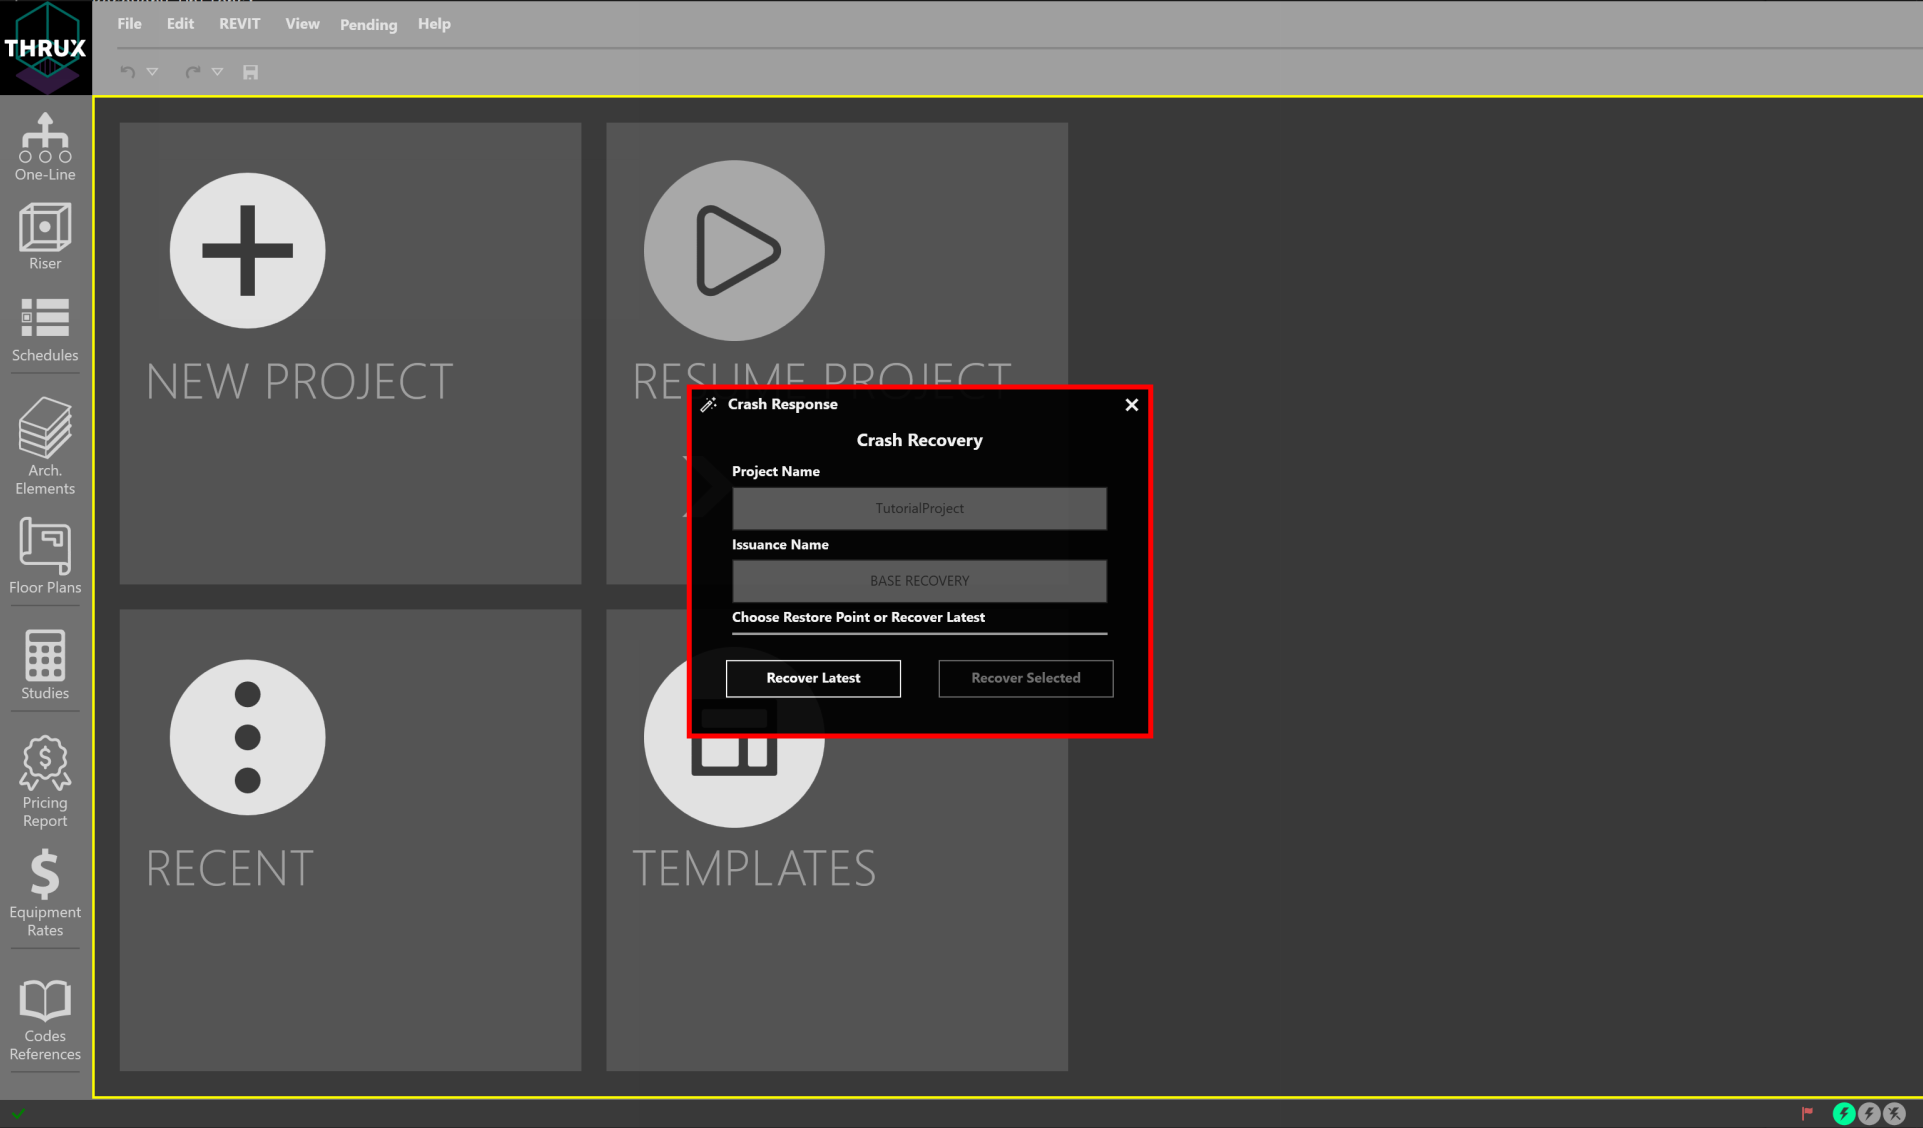Image resolution: width=1923 pixels, height=1128 pixels.
Task: Open the REVIT menu
Action: click(239, 24)
